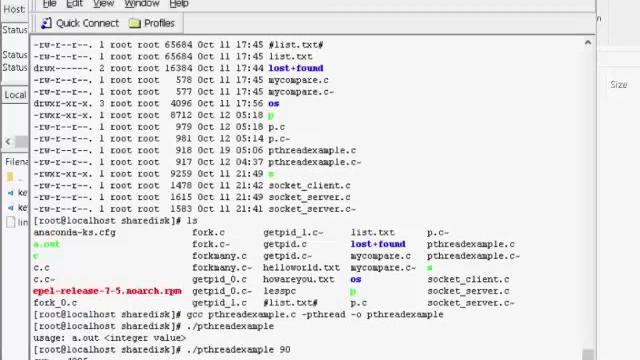Screen dimensions: 640x360
Task: Click the 'gcc pthreadexample.c -pthread -o pthreadexample' command
Action: coord(315,315)
